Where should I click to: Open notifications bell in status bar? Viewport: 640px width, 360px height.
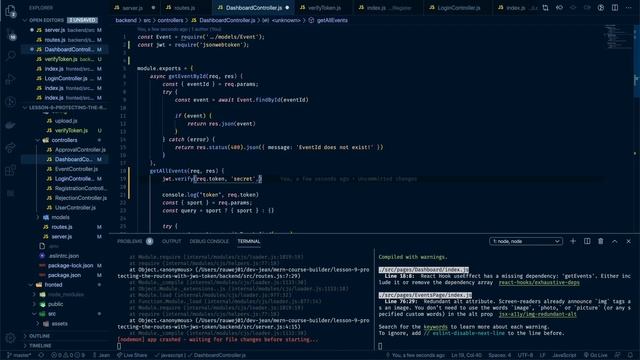coord(631,355)
